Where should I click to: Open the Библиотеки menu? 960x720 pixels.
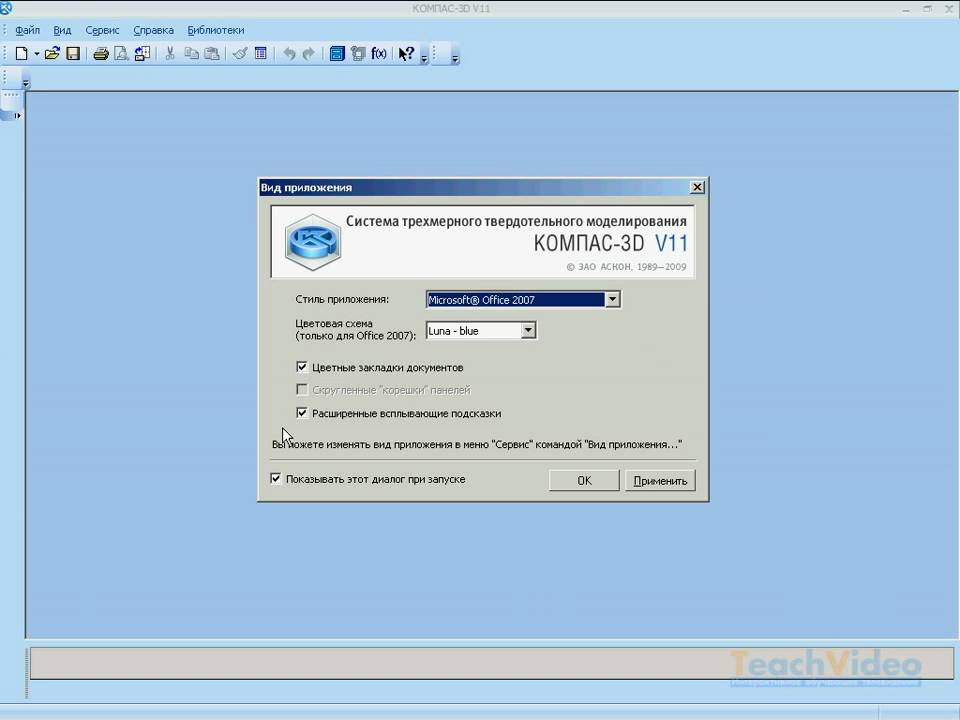click(x=216, y=30)
